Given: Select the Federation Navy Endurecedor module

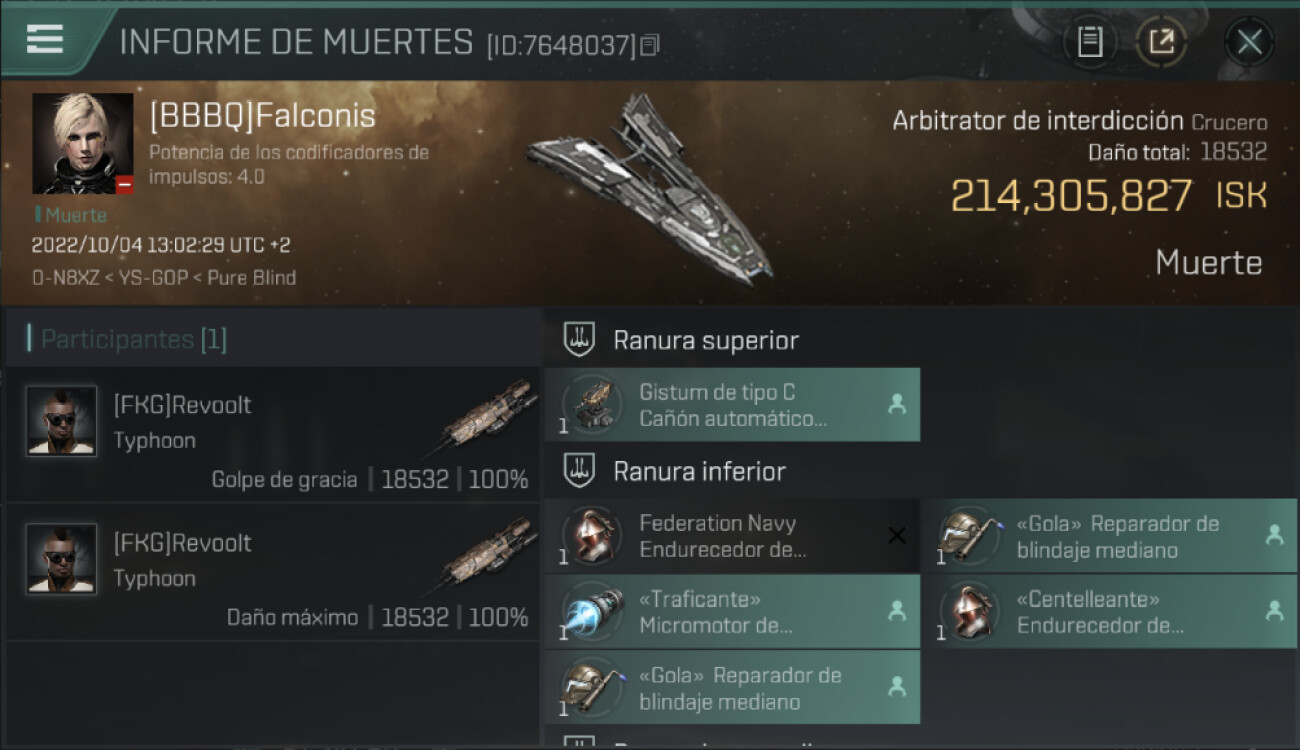Looking at the screenshot, I should pyautogui.click(x=733, y=536).
